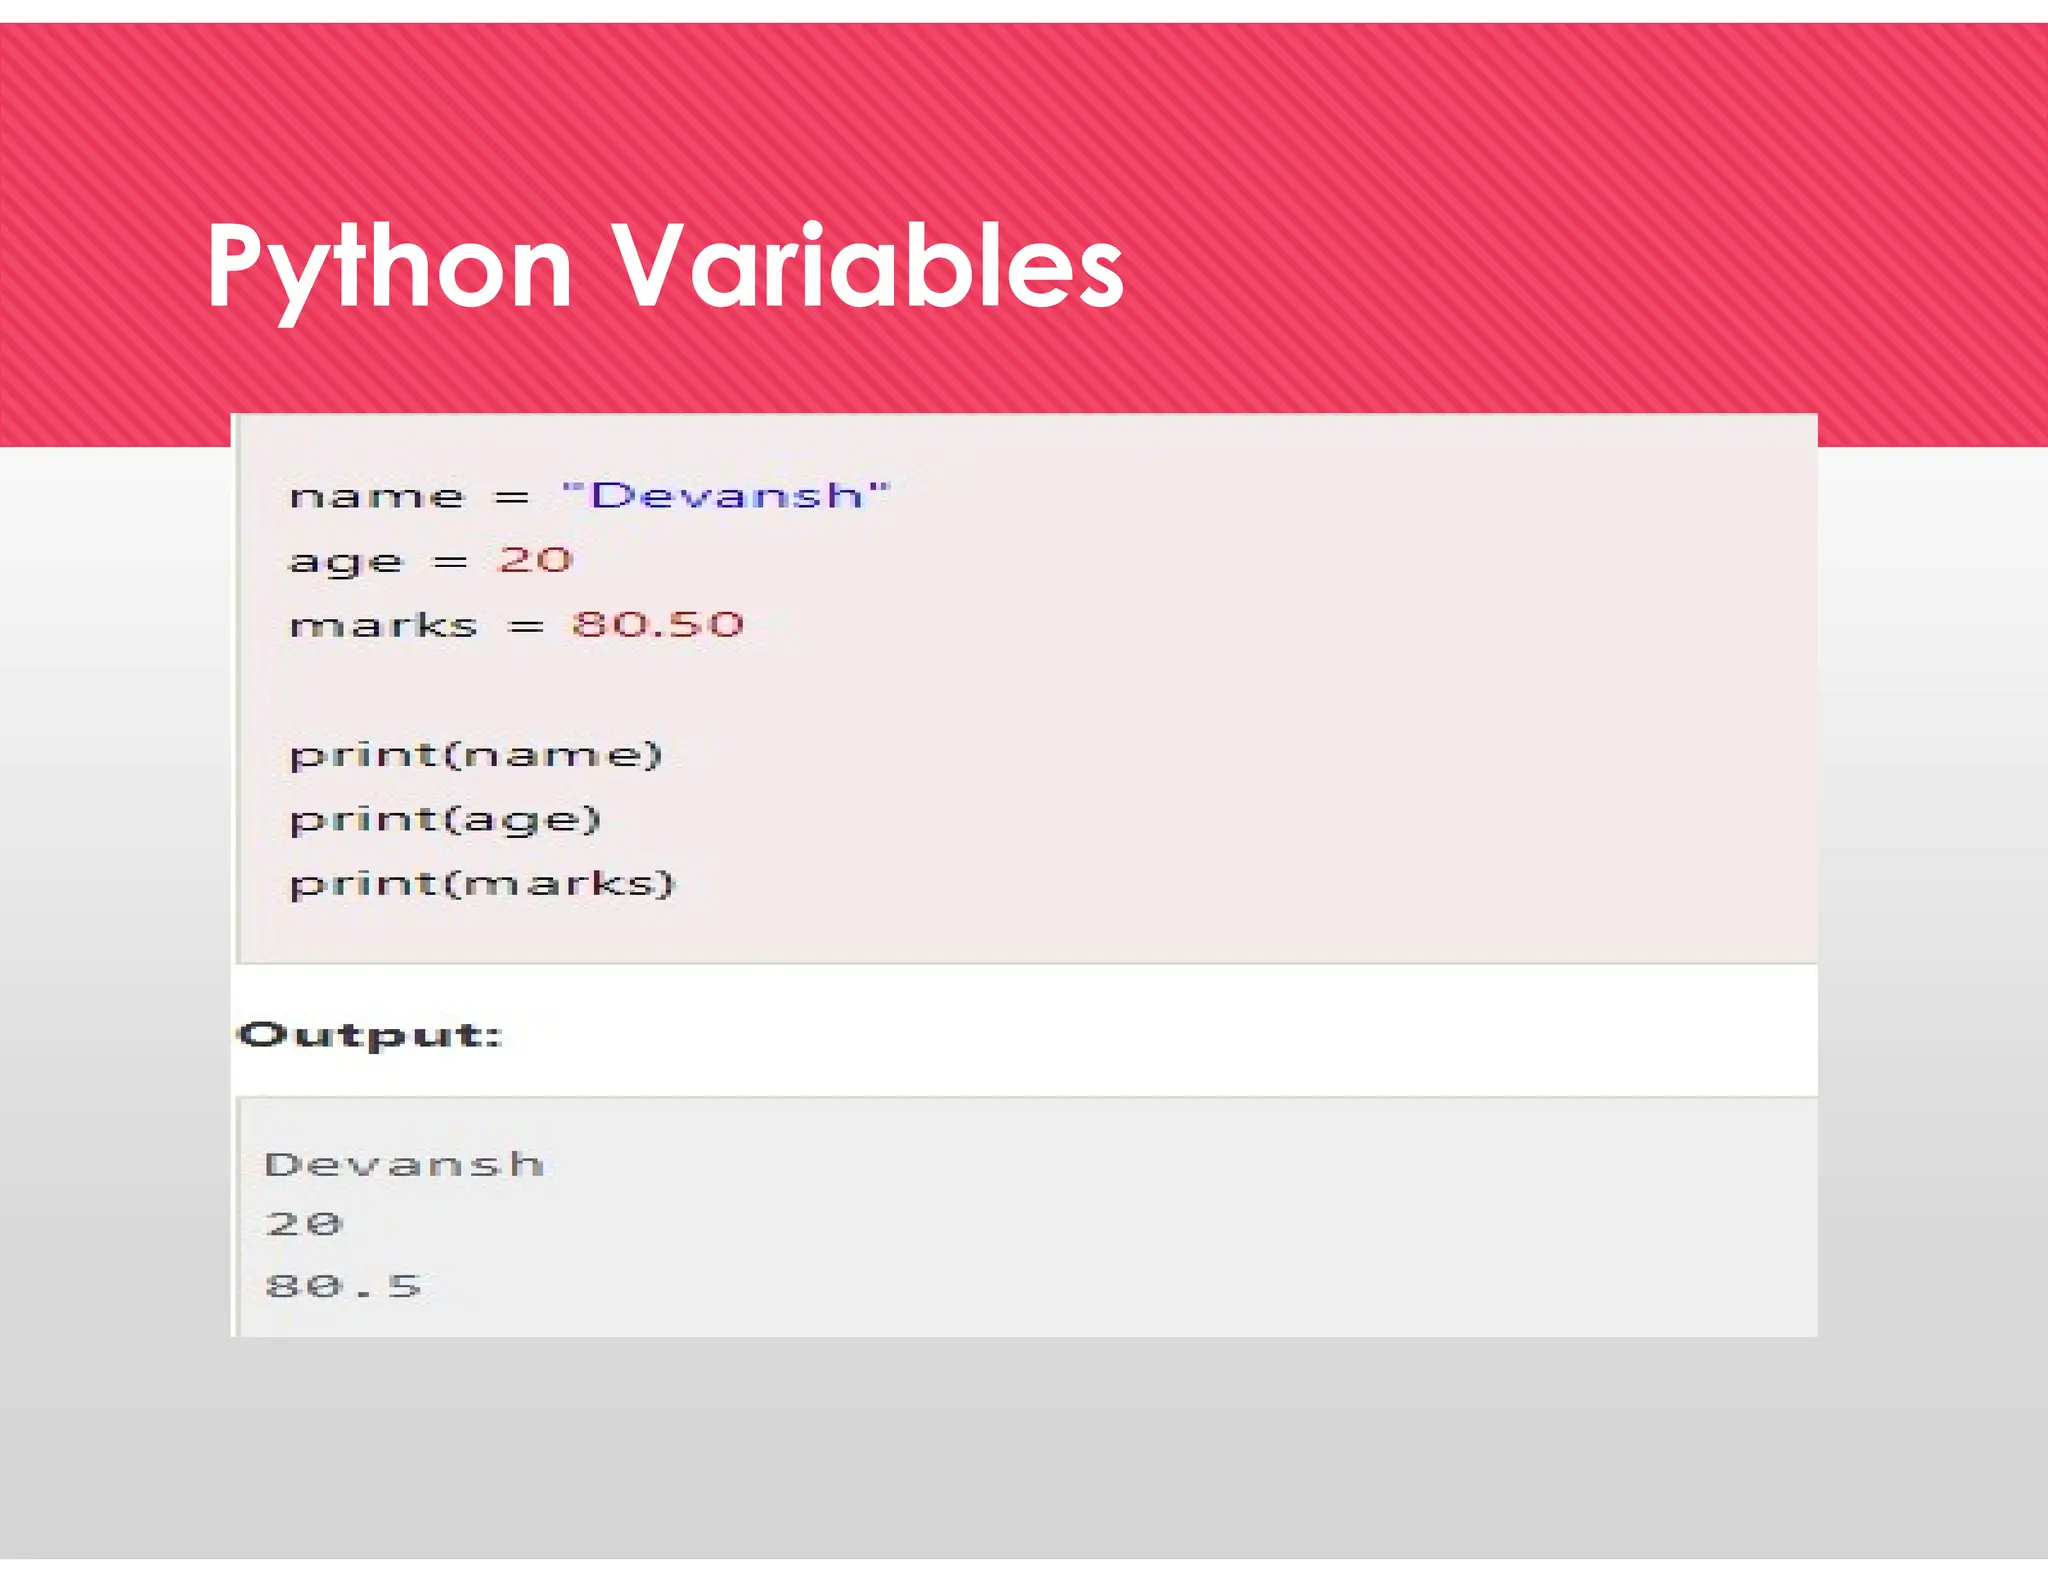Select the code line marks = 80.50
Image resolution: width=2048 pixels, height=1582 pixels.
(516, 625)
